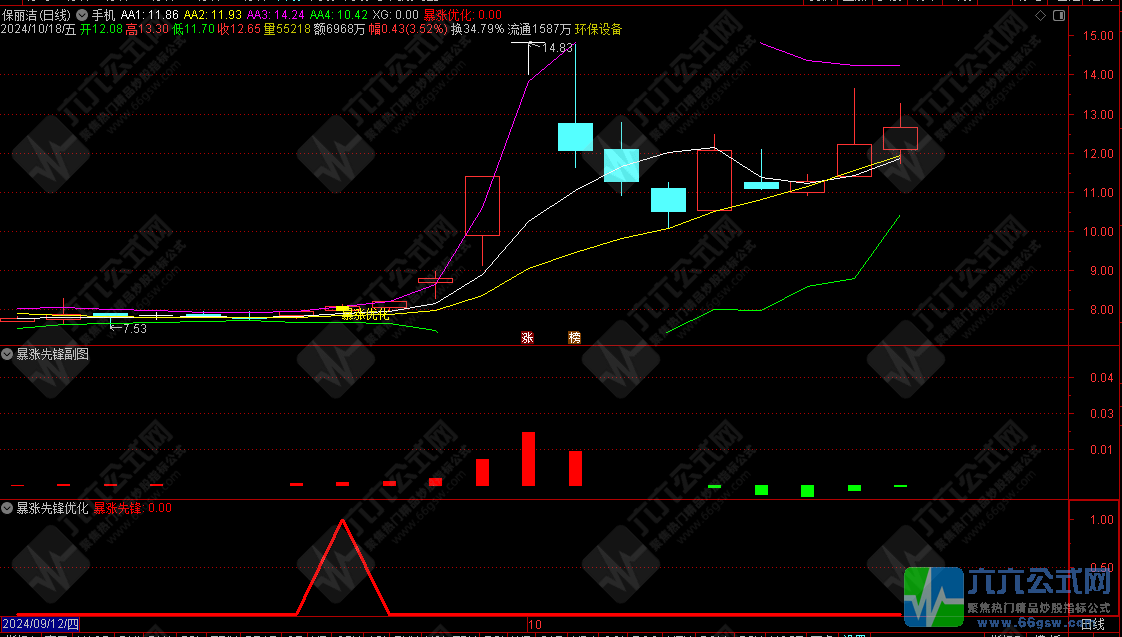Click the 保丽洁 (日线) stock title
Viewport: 1122px width, 637px height.
click(x=35, y=16)
